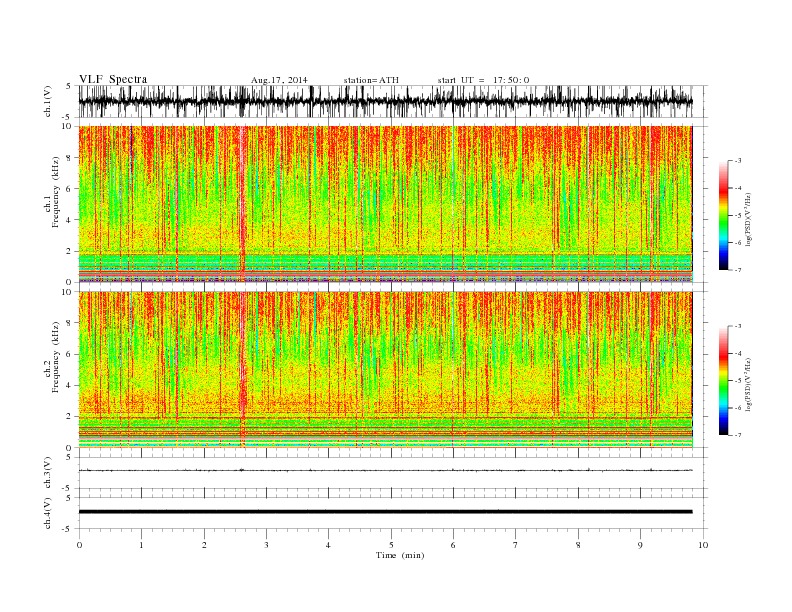Click the ch.3 flat waveform trace

coord(385,470)
